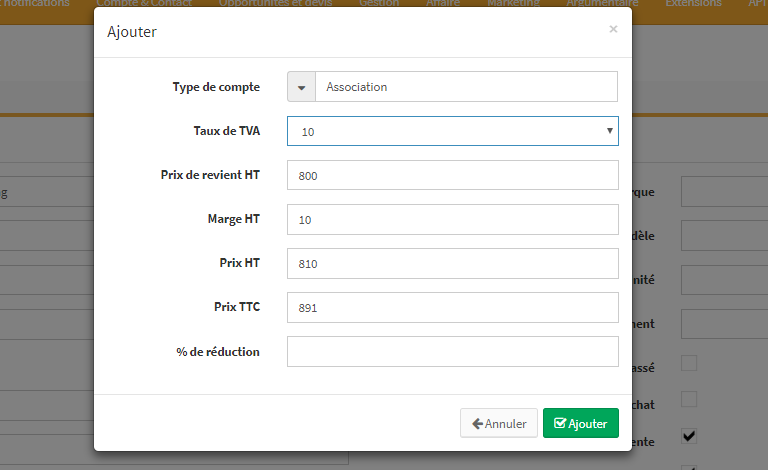This screenshot has width=768, height=470.
Task: Focus the empty % de réduction field
Action: (x=453, y=352)
